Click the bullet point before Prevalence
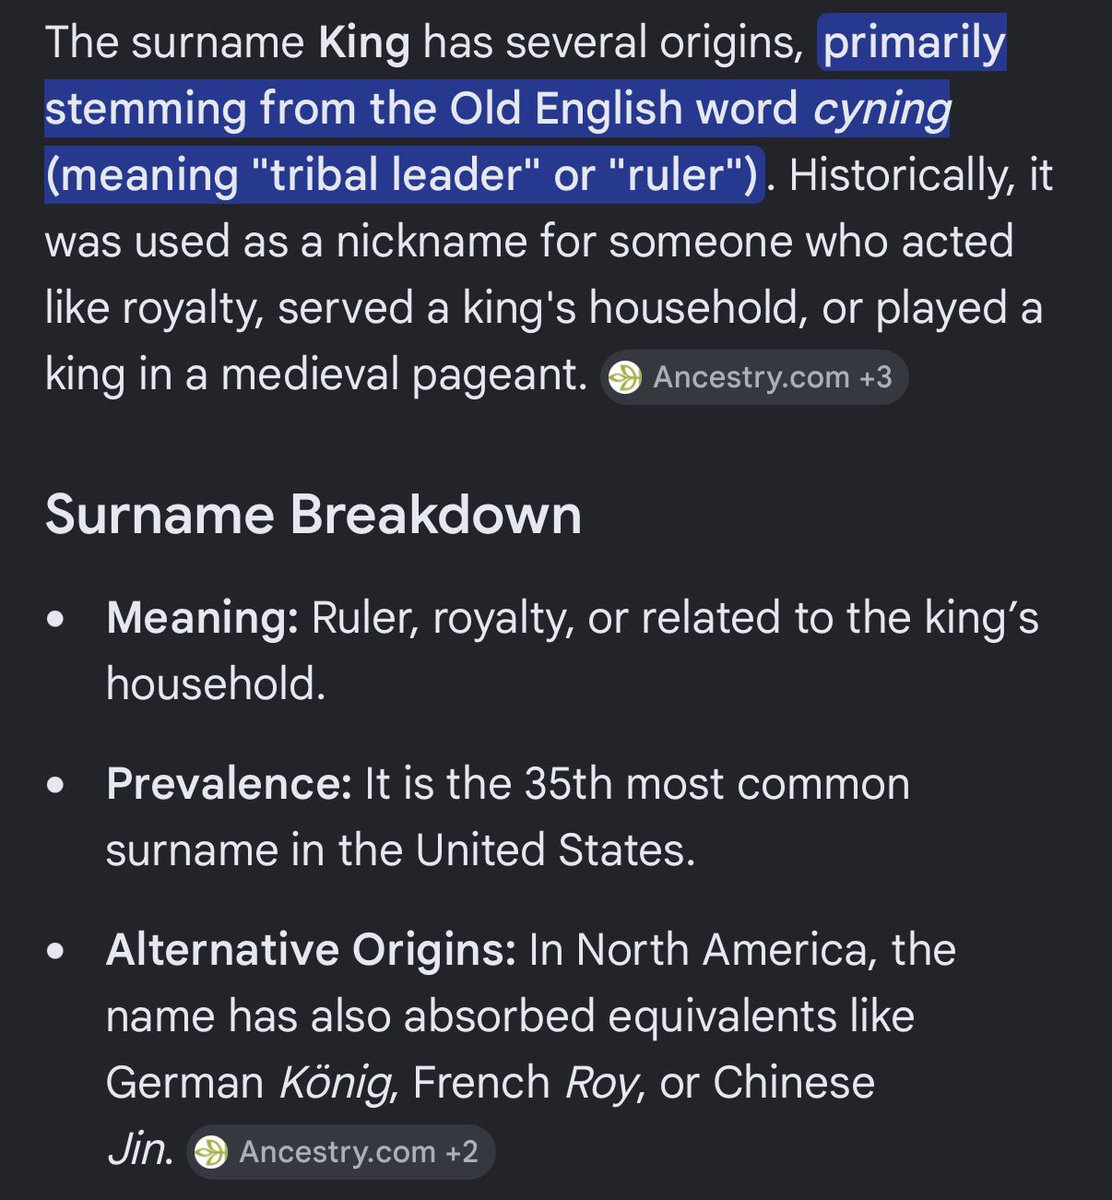The image size is (1112, 1200). click(56, 786)
